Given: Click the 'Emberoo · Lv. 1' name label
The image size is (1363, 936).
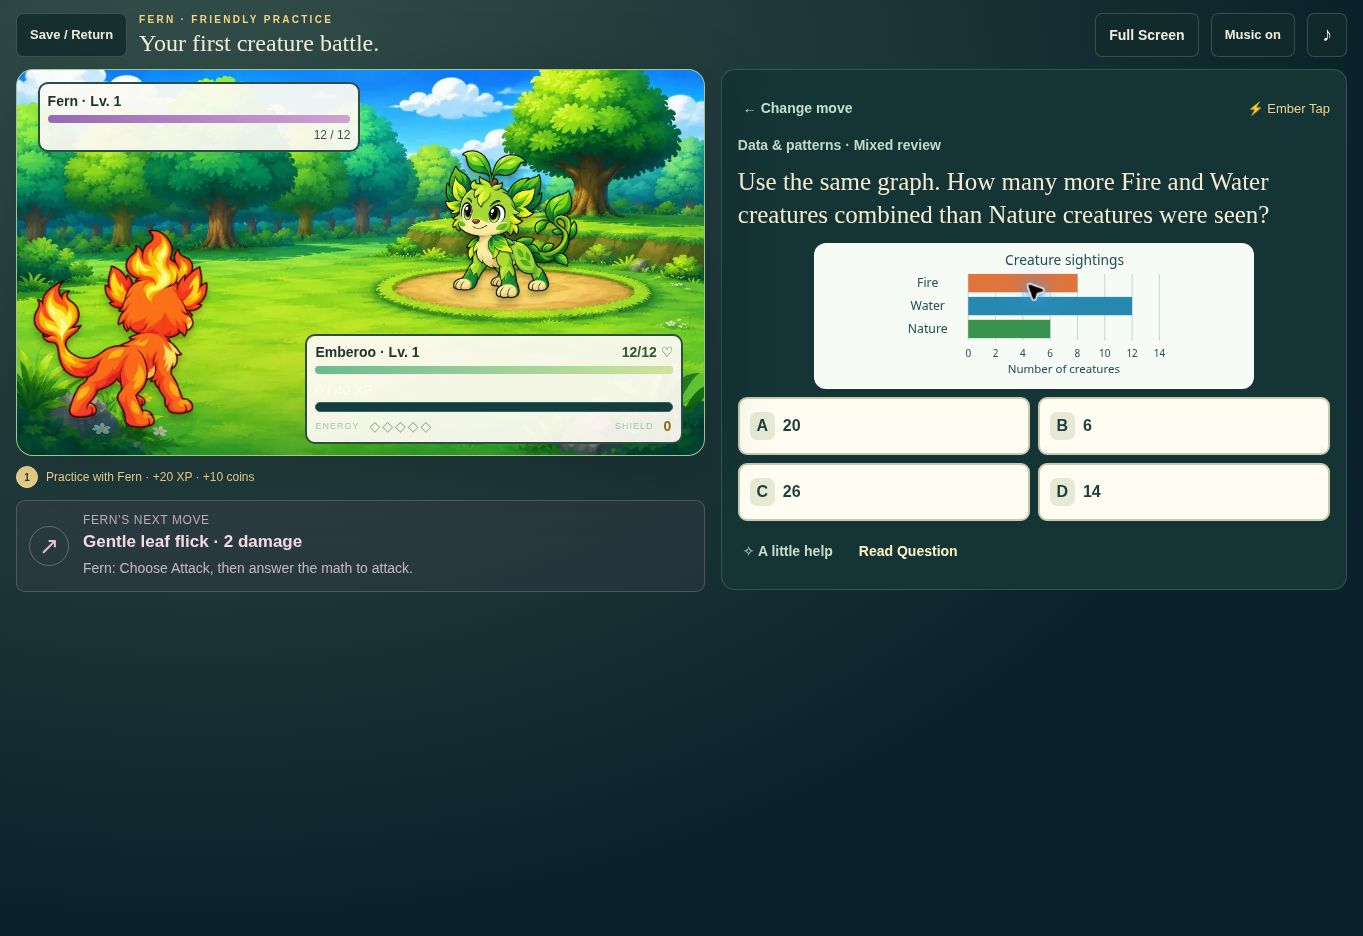Looking at the screenshot, I should point(367,352).
